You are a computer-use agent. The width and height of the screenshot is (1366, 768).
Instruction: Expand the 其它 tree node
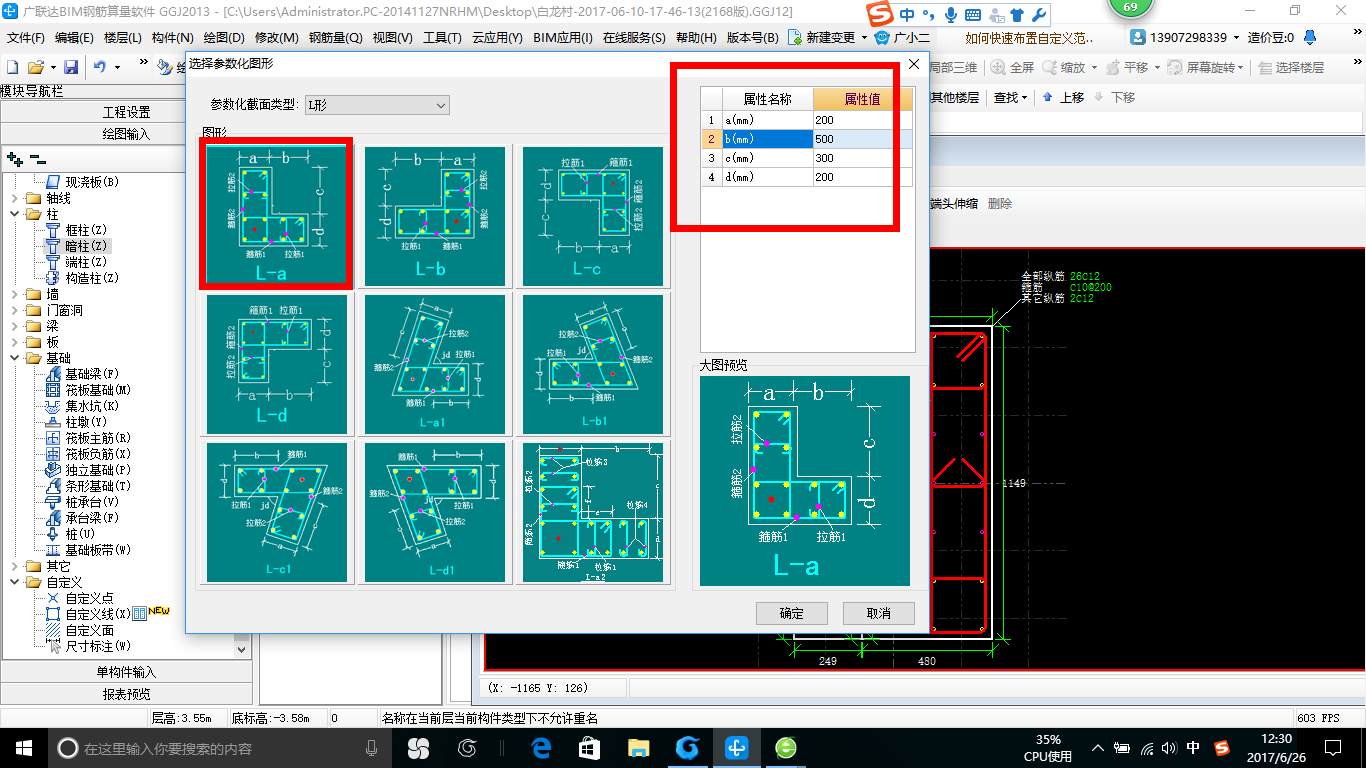click(14, 566)
